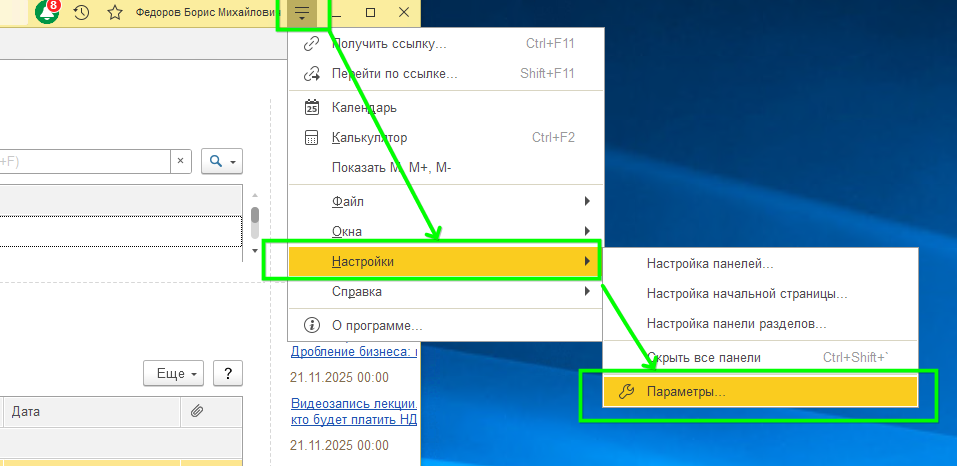This screenshot has width=957, height=466.
Task: Open the Еще dropdown button
Action: pyautogui.click(x=173, y=373)
